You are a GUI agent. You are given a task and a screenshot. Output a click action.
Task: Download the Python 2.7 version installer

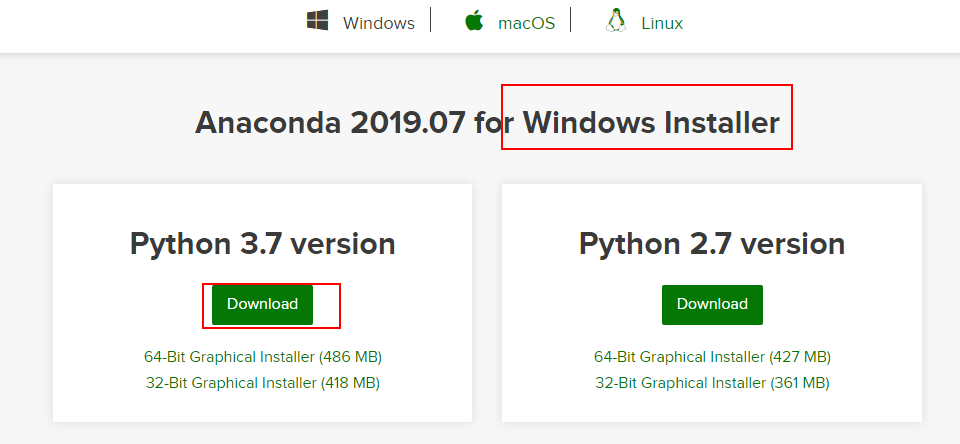pos(712,304)
